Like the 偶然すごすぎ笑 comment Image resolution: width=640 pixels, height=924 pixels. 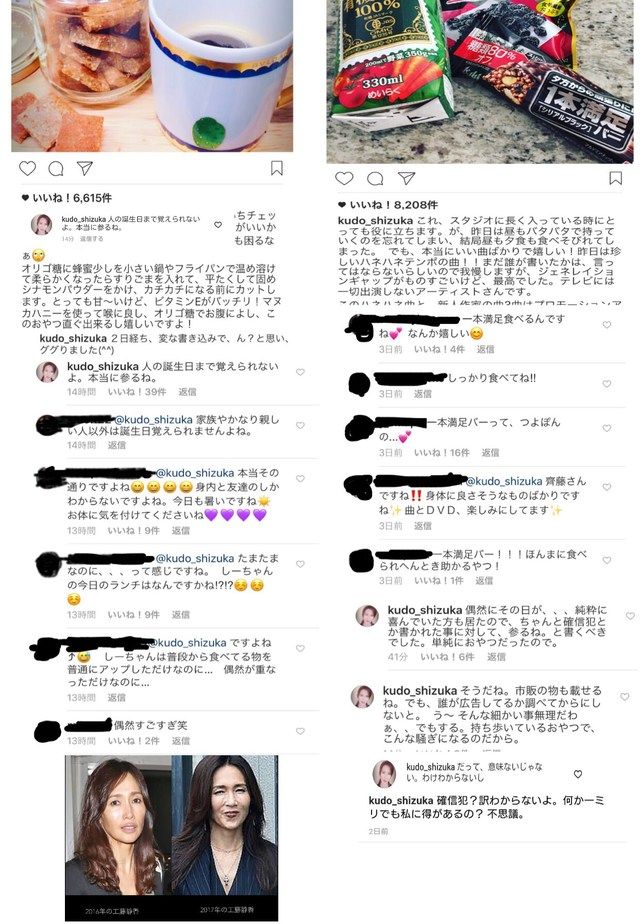click(x=301, y=731)
